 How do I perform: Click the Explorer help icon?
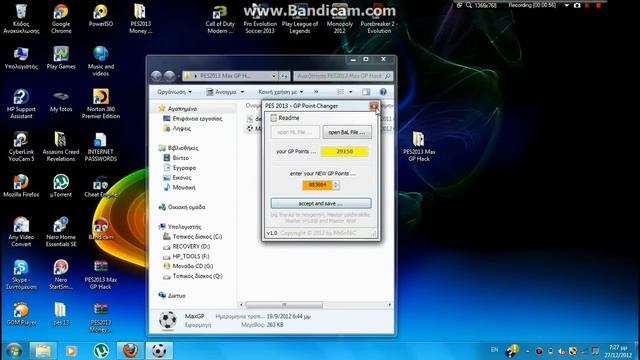[x=383, y=92]
